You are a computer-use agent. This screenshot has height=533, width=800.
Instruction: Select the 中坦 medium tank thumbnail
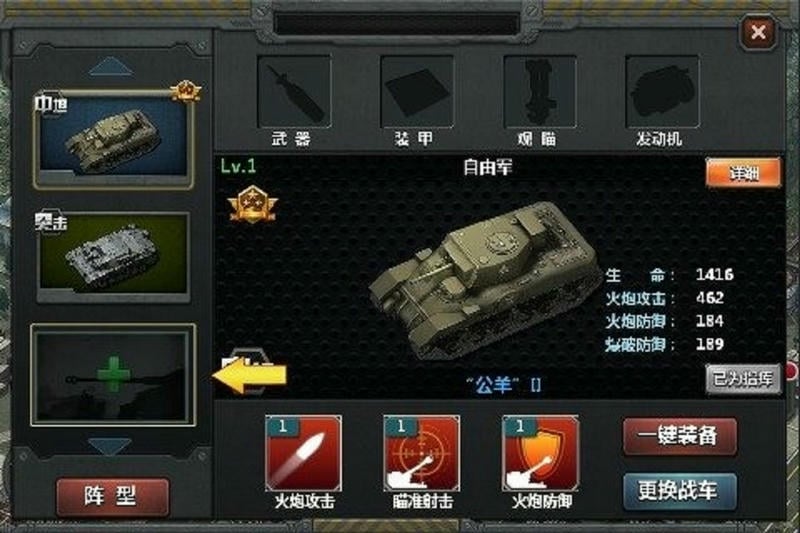tap(113, 139)
